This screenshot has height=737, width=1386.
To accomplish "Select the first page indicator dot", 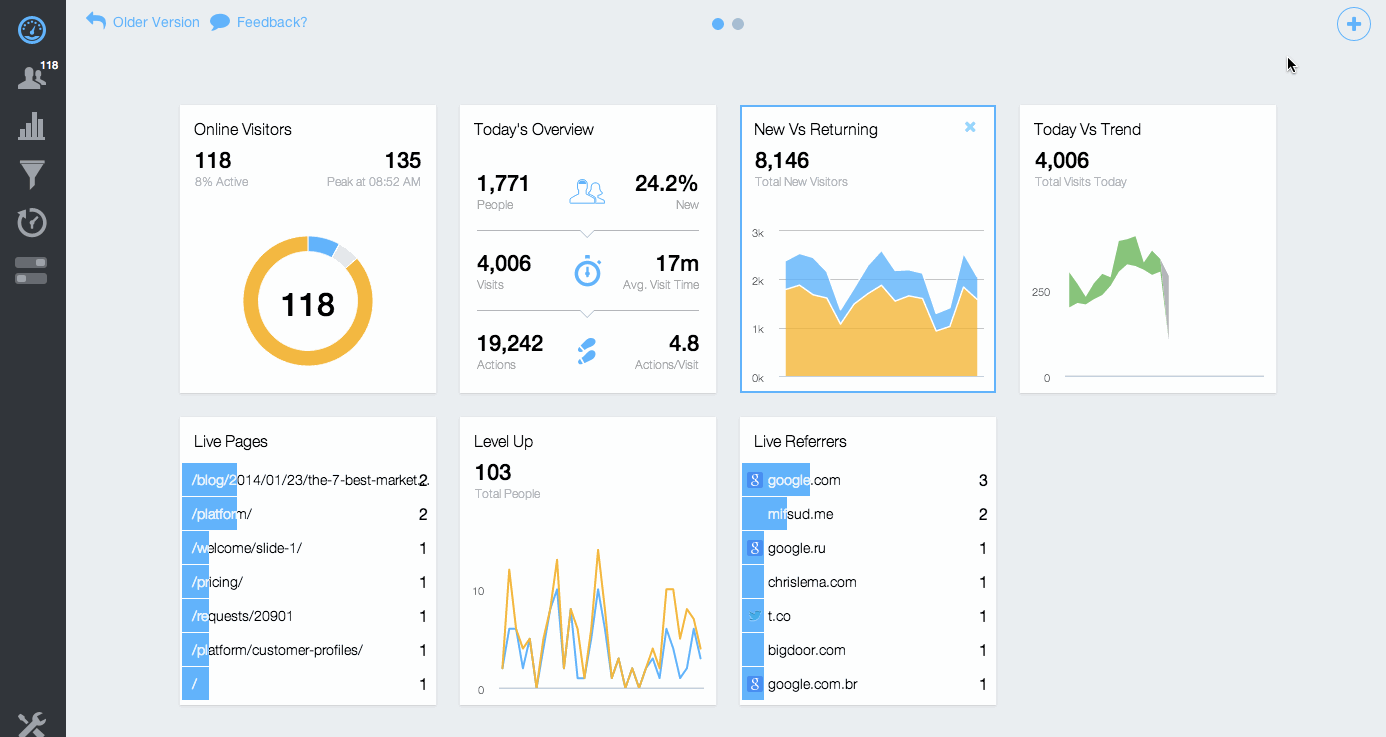I will pos(717,23).
